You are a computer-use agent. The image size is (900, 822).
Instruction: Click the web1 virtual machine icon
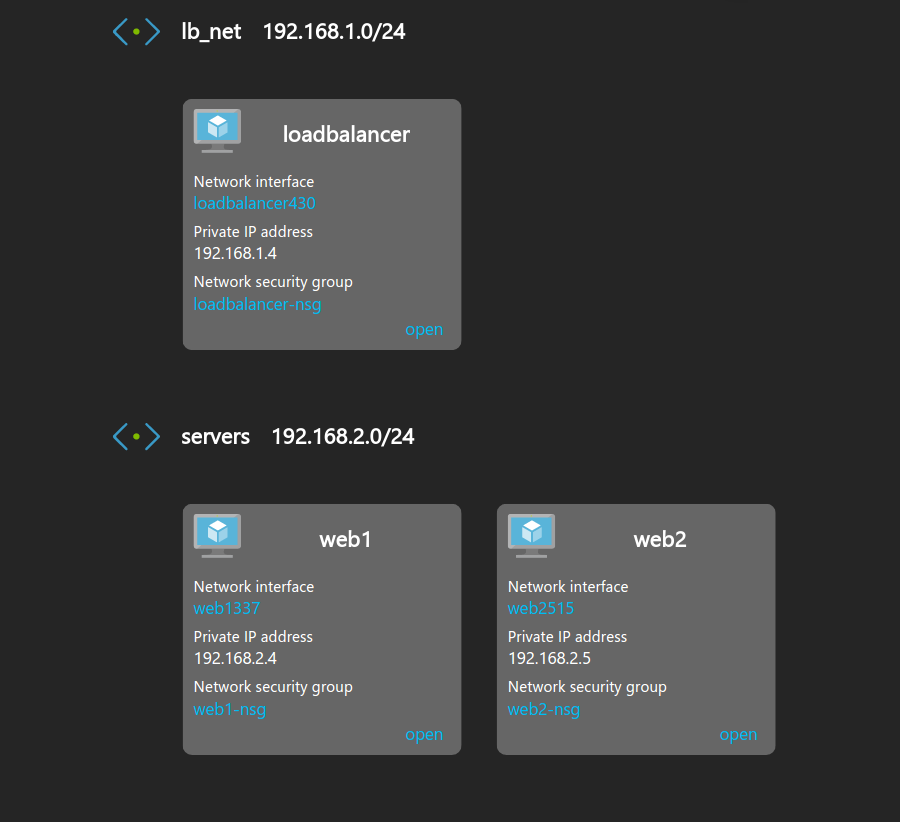point(217,535)
